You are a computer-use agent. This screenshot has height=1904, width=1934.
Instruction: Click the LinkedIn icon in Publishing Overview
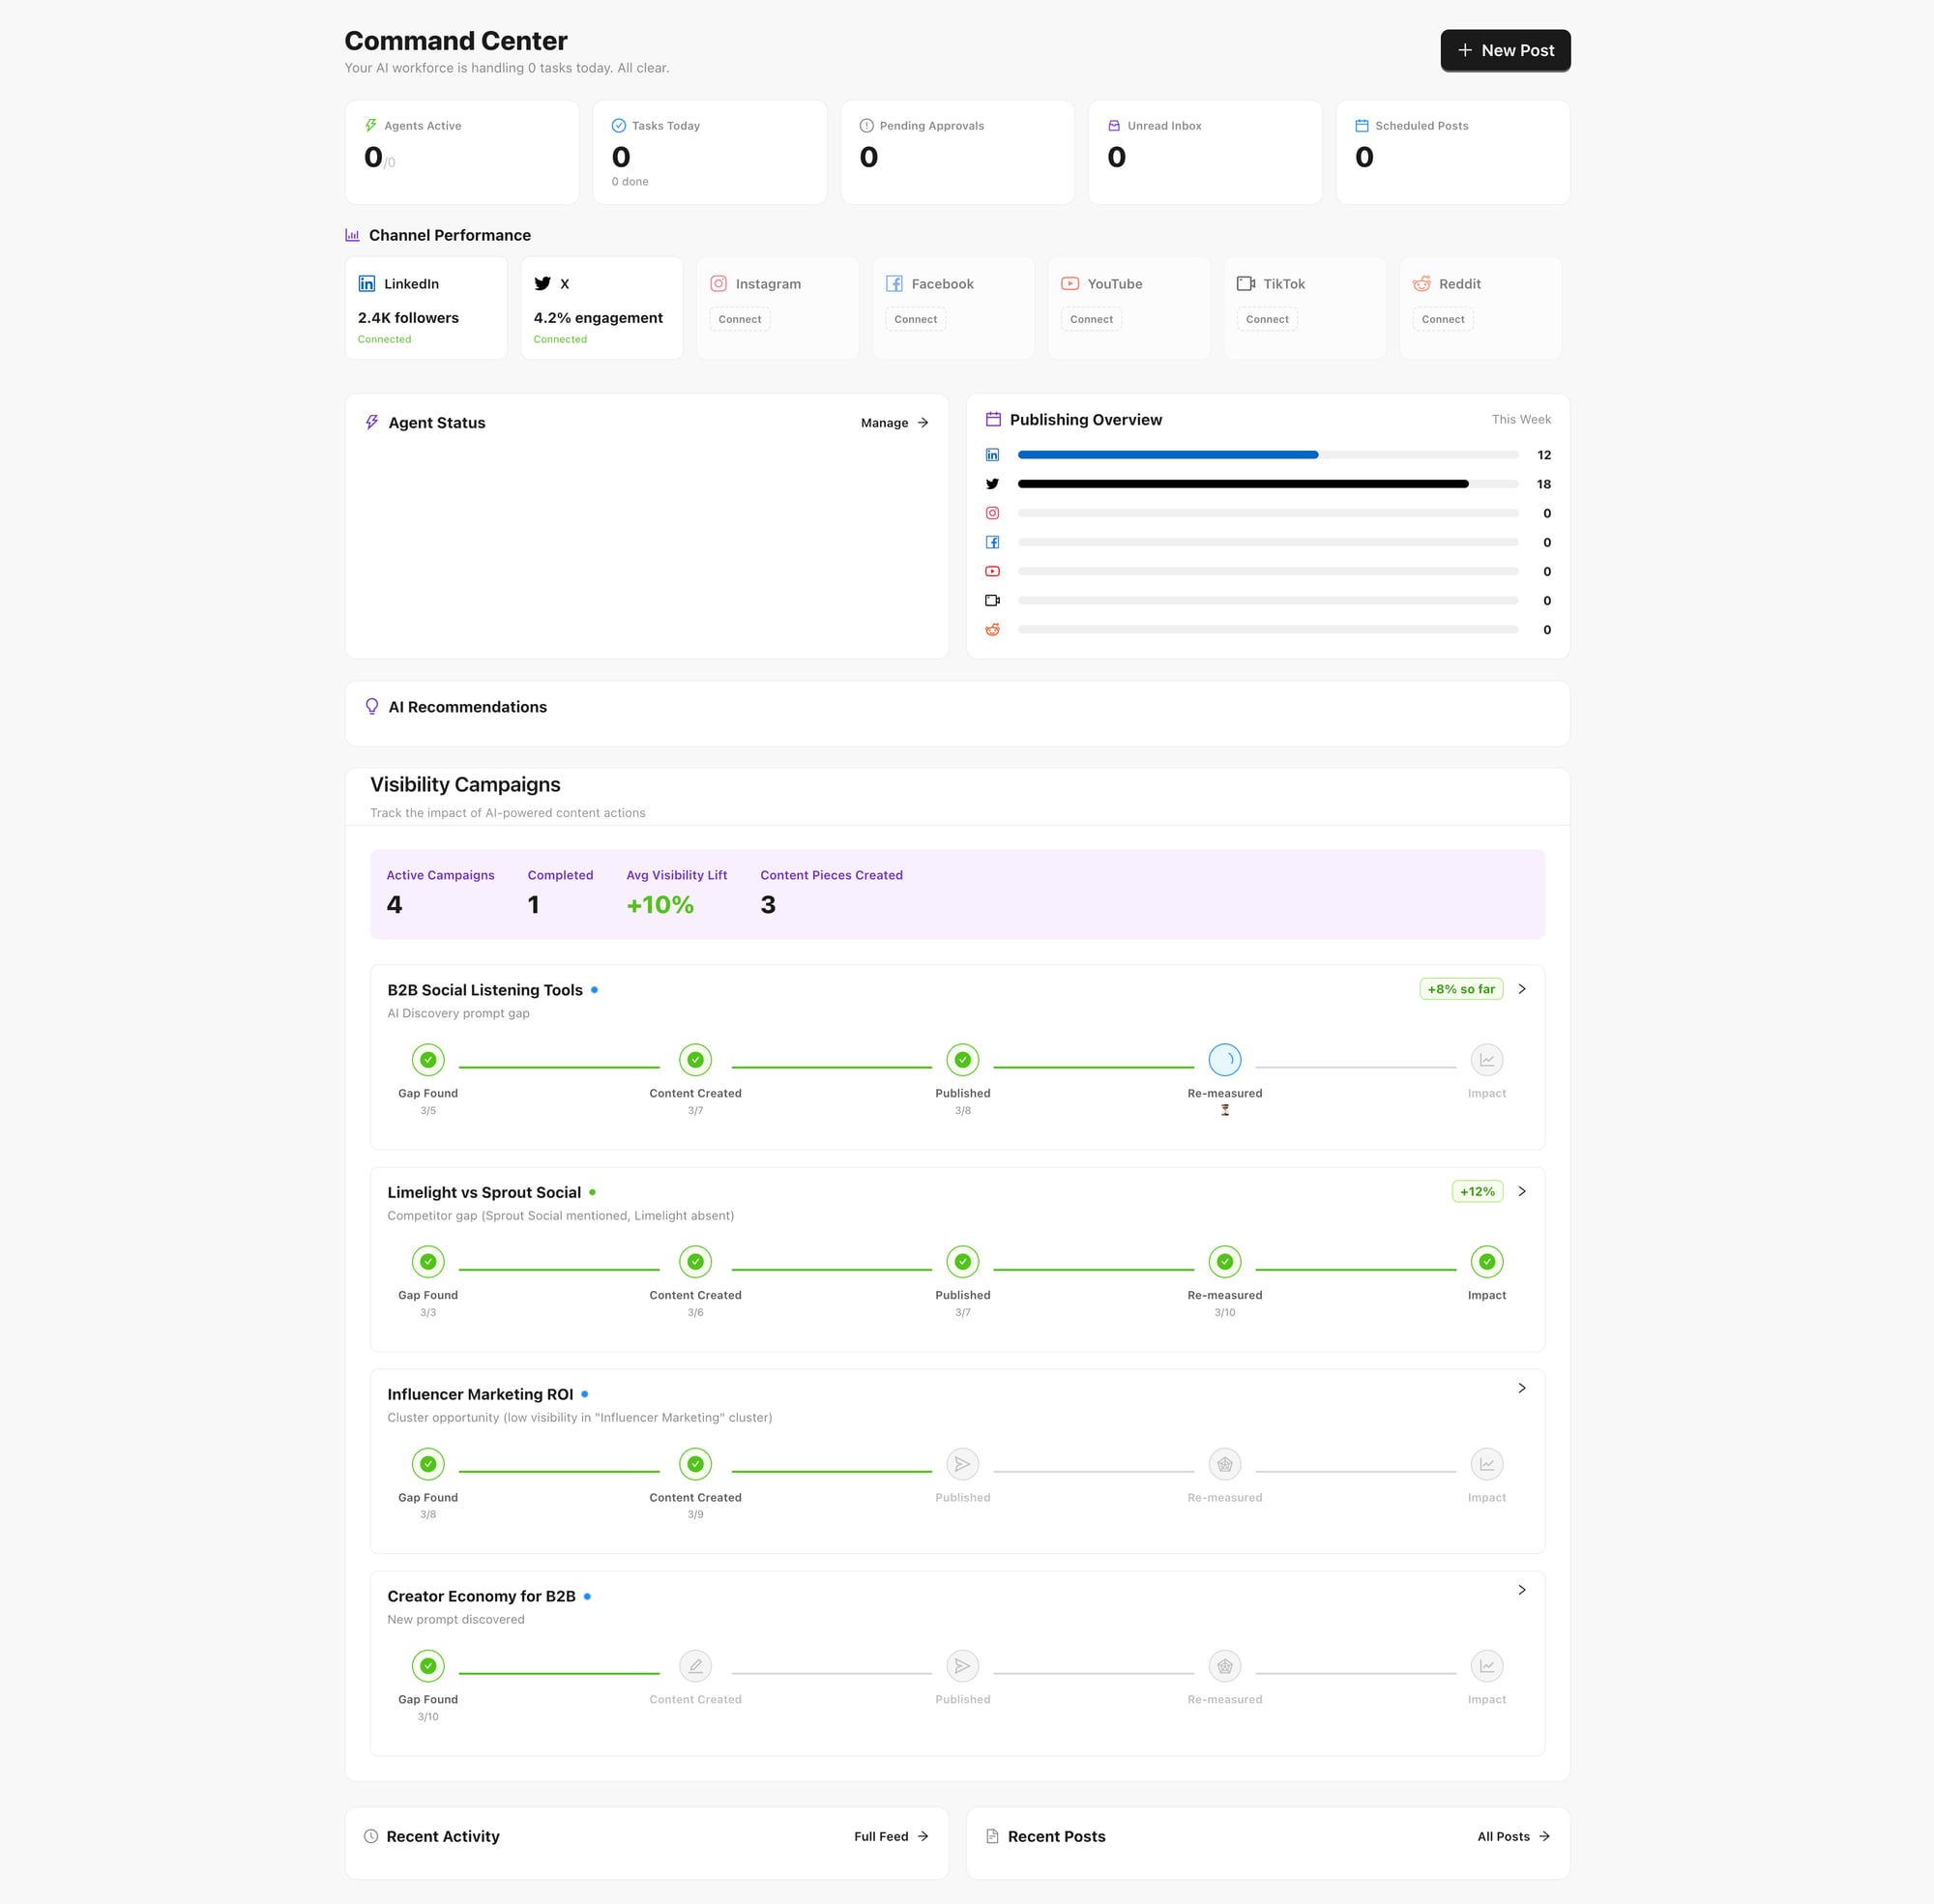pyautogui.click(x=992, y=454)
